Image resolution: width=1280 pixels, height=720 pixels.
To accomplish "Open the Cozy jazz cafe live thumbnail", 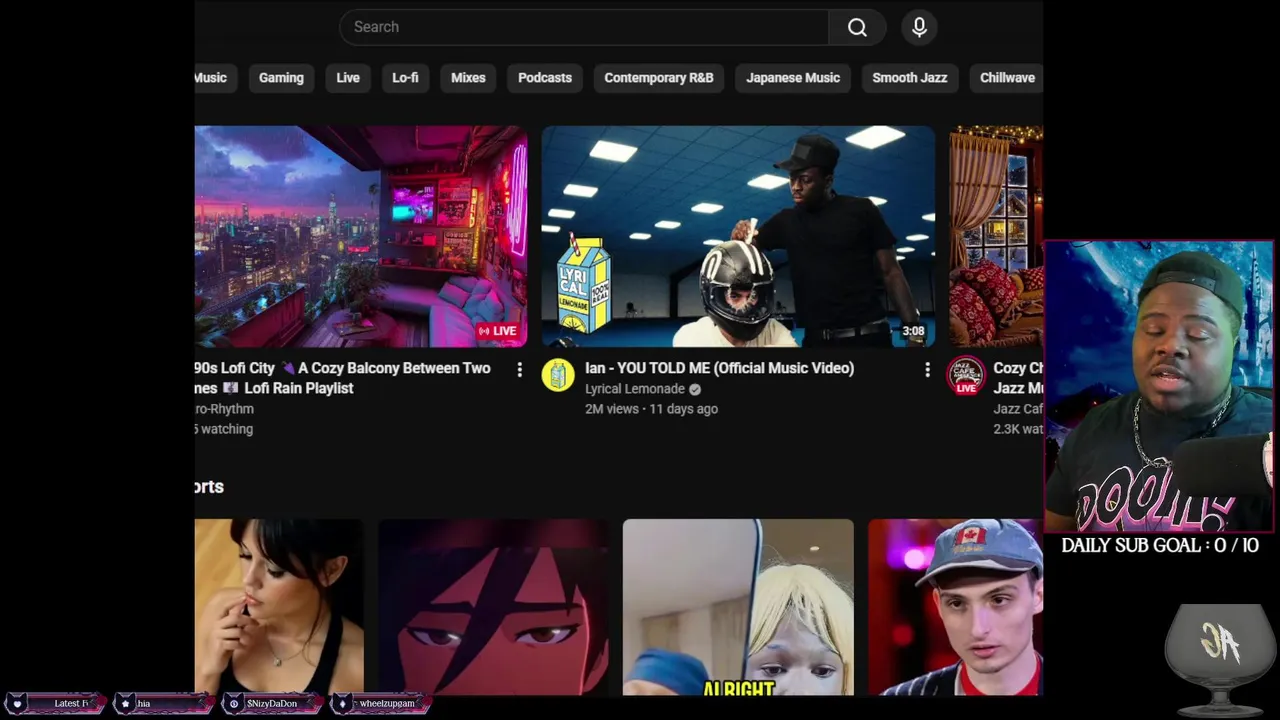I will point(996,236).
